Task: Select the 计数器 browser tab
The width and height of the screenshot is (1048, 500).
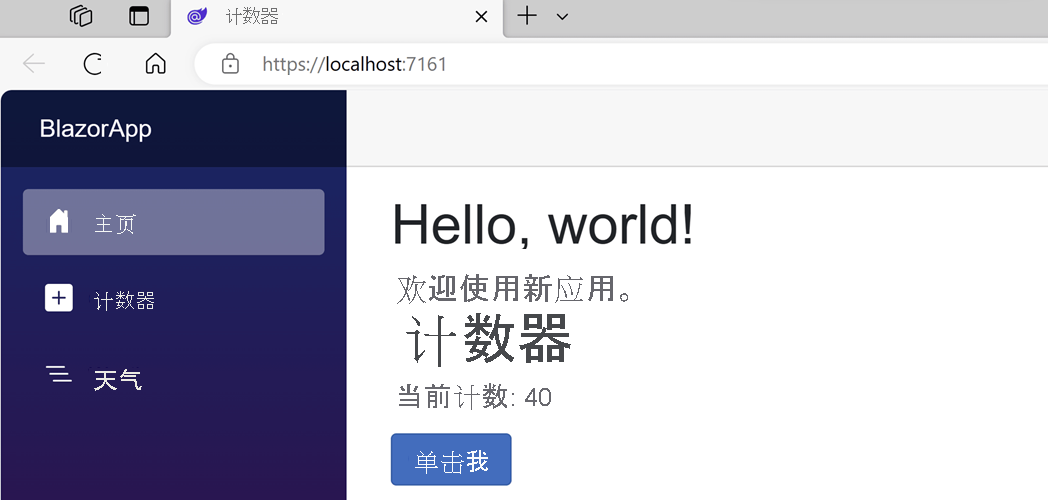Action: 337,17
